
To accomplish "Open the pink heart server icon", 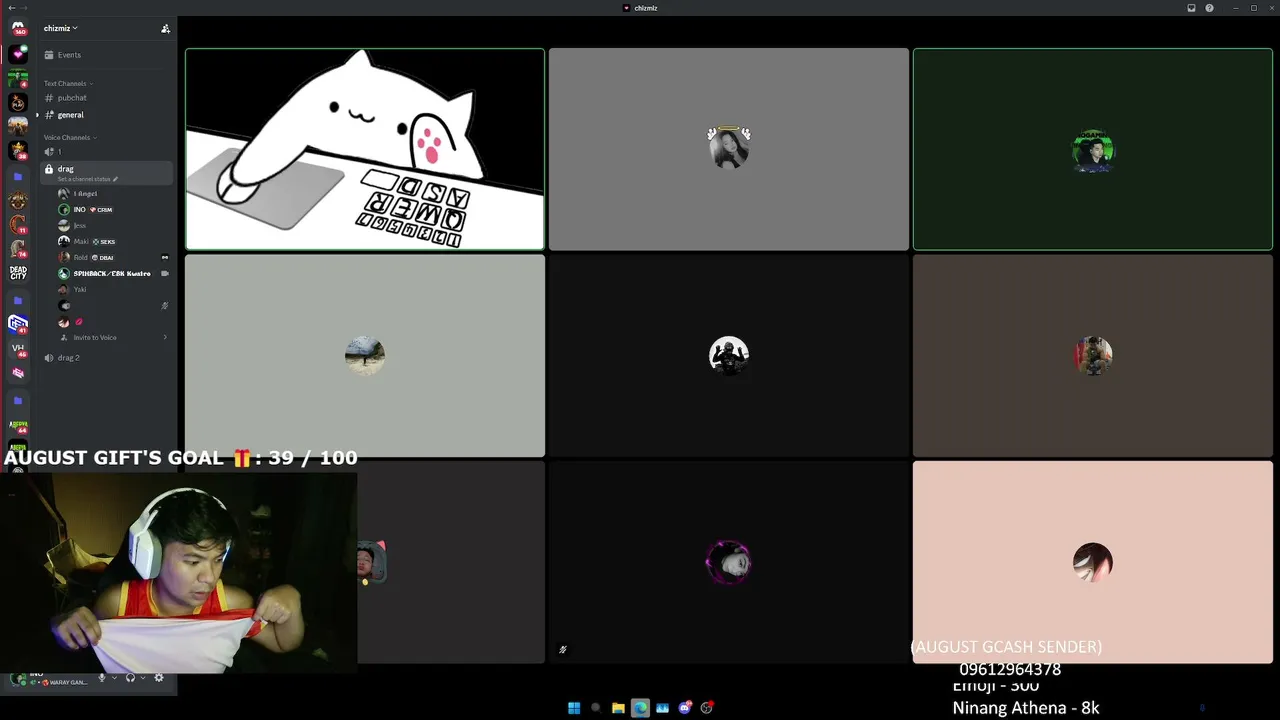I will point(18,54).
